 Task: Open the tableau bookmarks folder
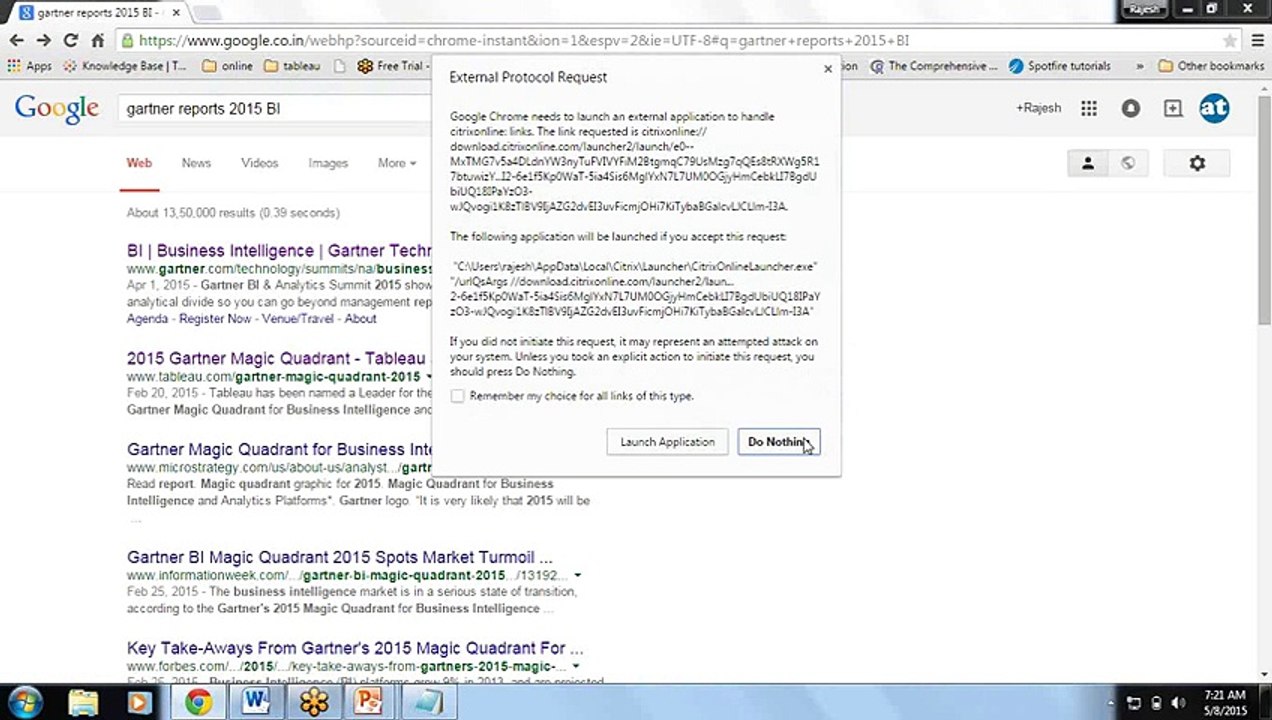tap(292, 66)
